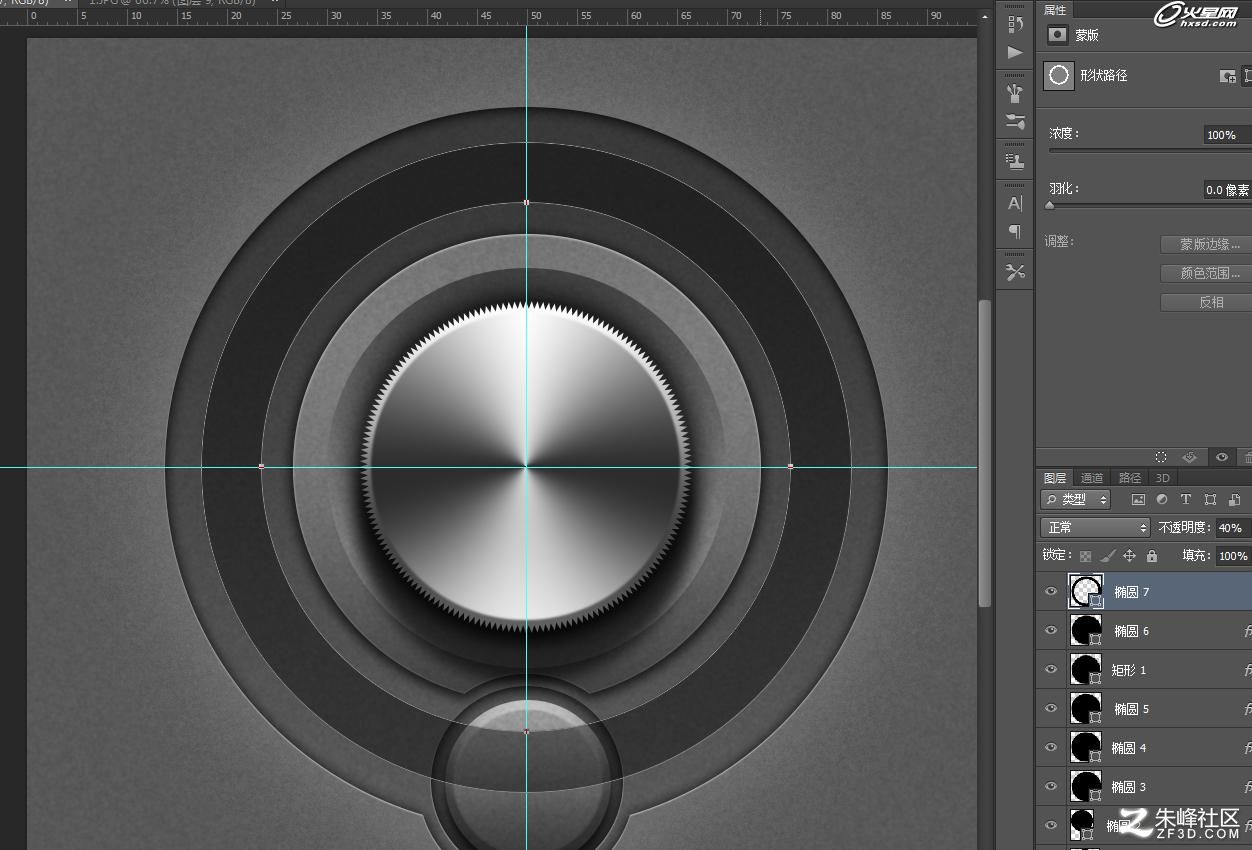Expand effects on the 矩形 1 layer
Image resolution: width=1252 pixels, height=850 pixels.
pos(1247,670)
